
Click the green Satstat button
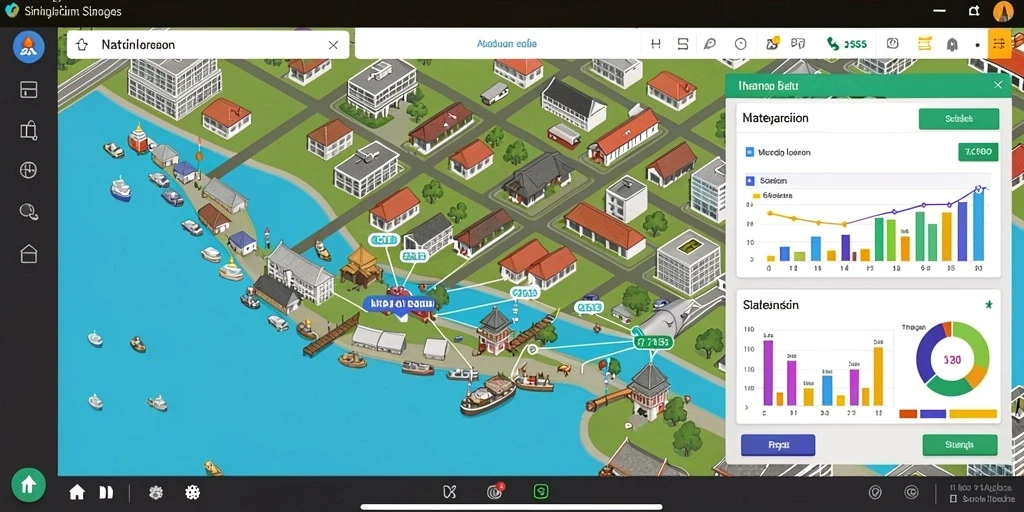(959, 119)
